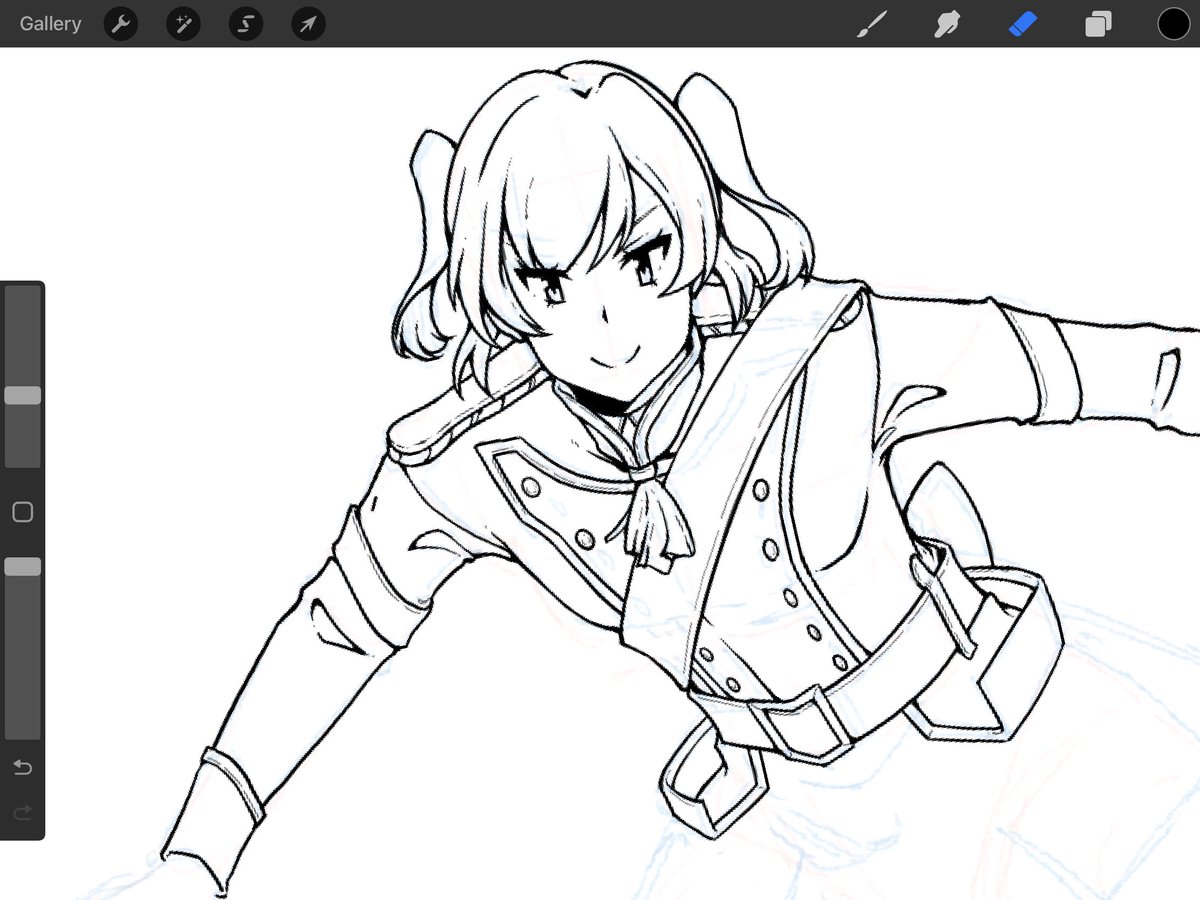Activate the Selection tool
Viewport: 1200px width, 900px height.
point(246,24)
